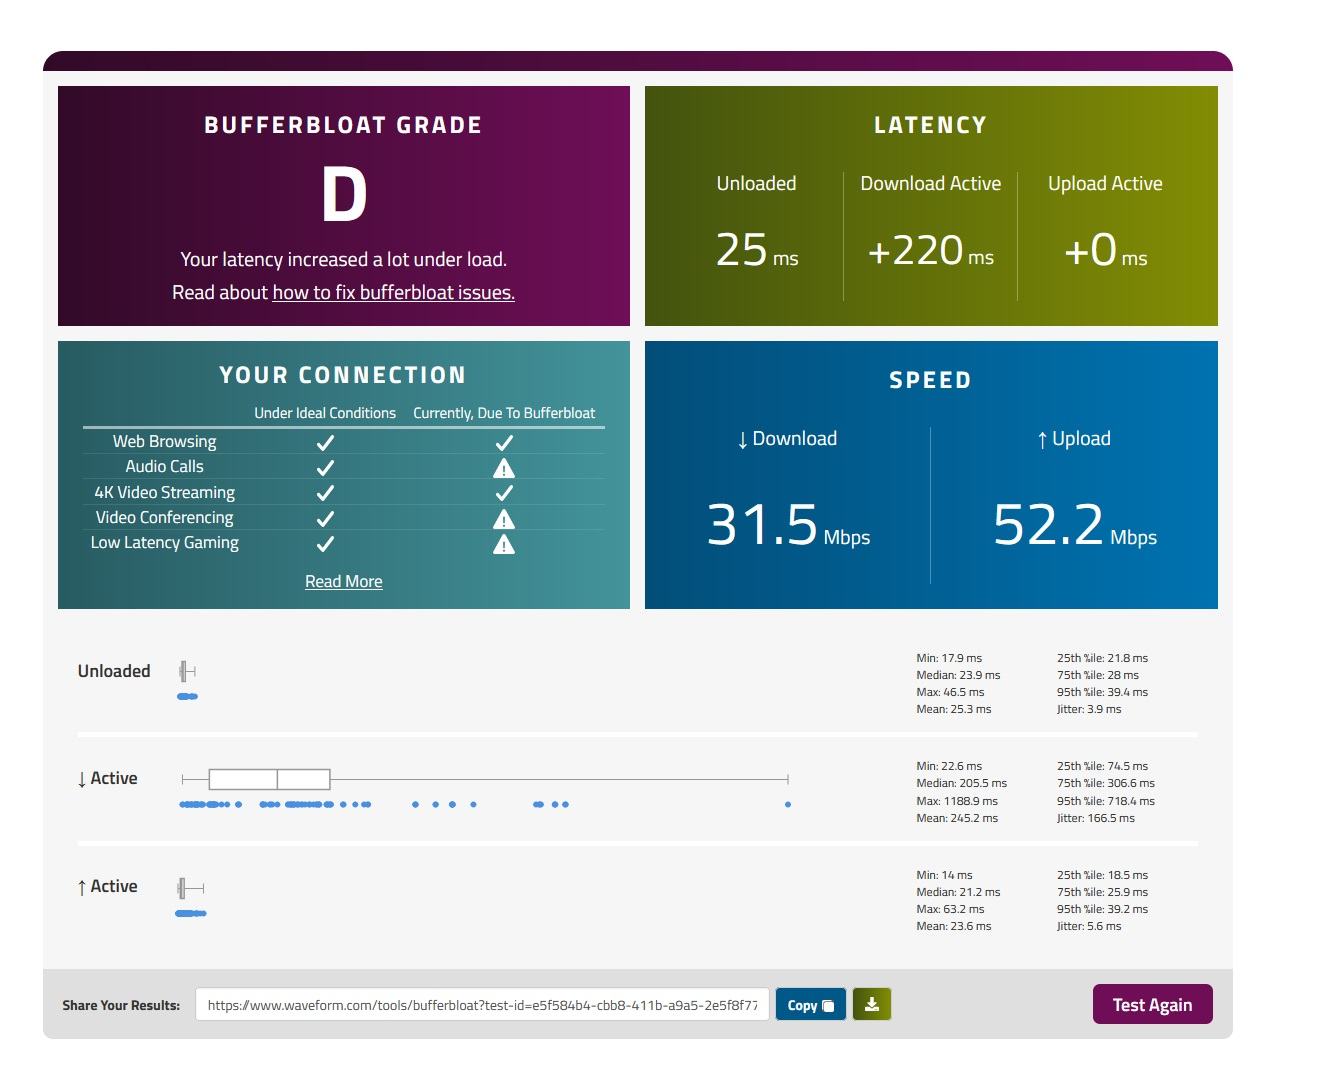Screen dimensions: 1321x1071
Task: Click the 'Currently, Due To Bufferbloat' column header
Action: click(x=504, y=413)
